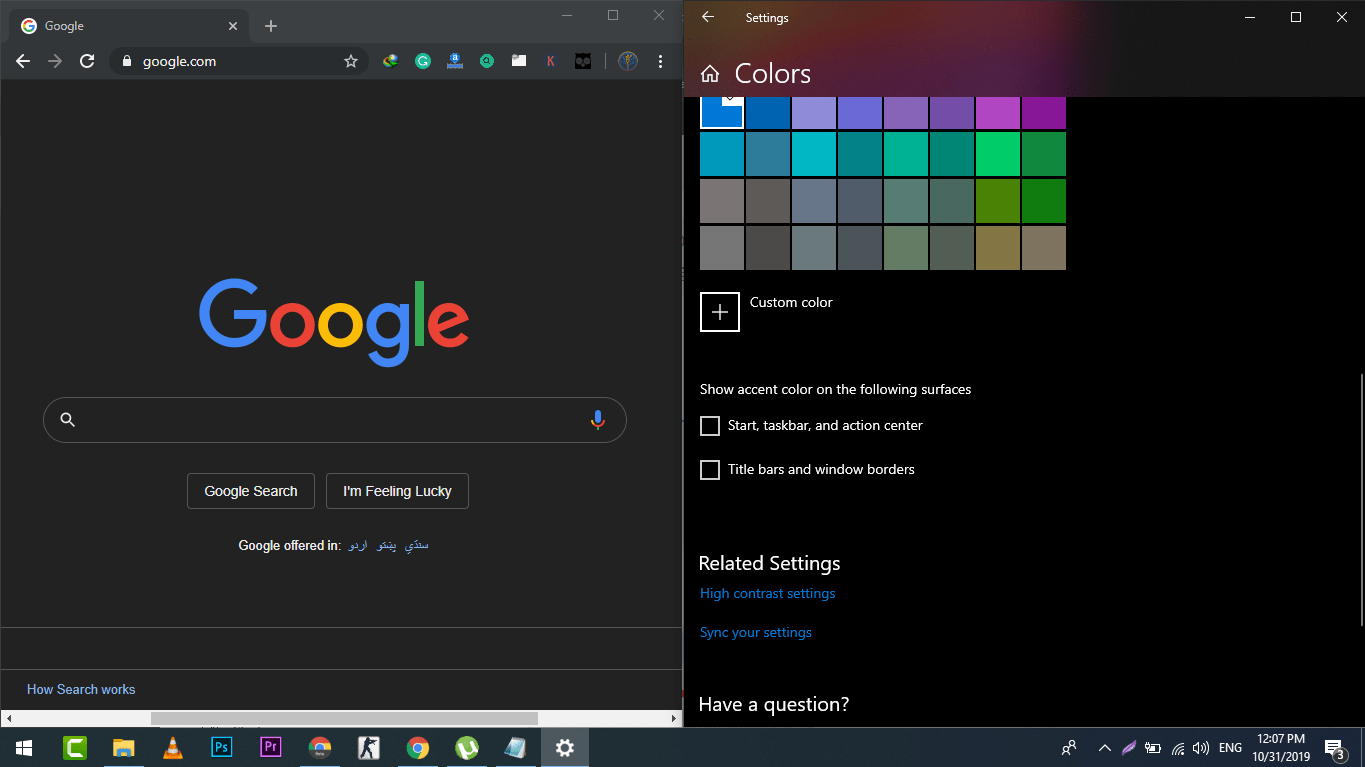Click Chrome's forward navigation arrow
Screen dimensions: 1365x767
(x=55, y=61)
